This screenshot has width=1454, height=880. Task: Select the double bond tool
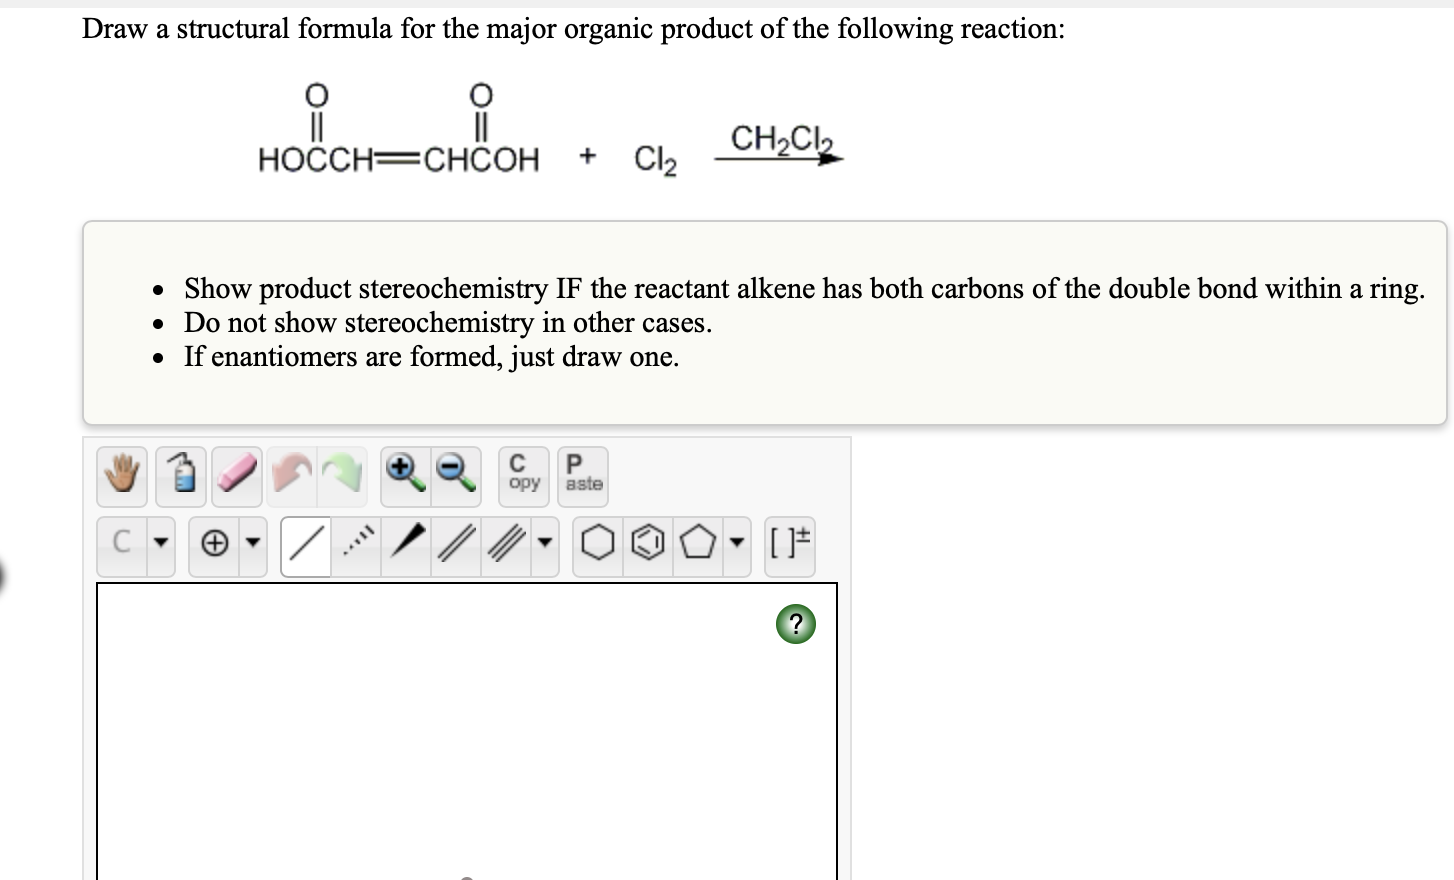pyautogui.click(x=455, y=543)
